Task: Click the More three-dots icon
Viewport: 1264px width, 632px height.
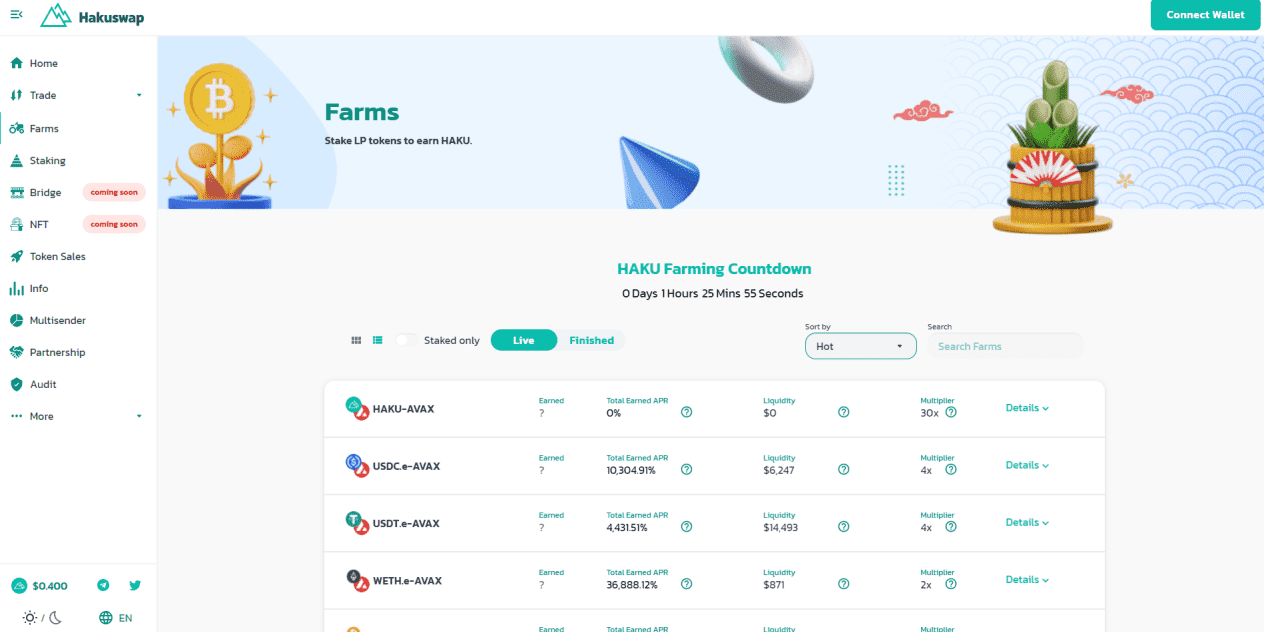Action: pyautogui.click(x=16, y=416)
